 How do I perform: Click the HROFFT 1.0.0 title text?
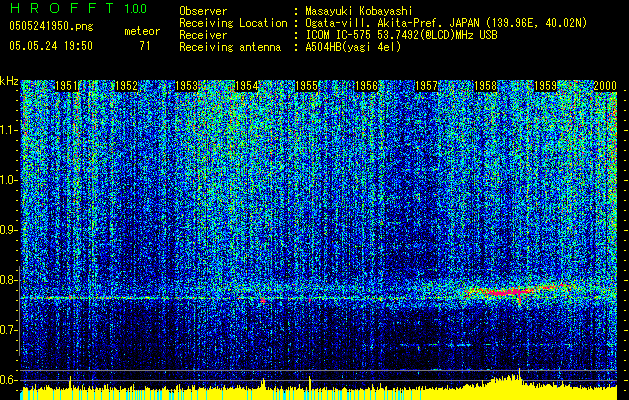point(78,8)
